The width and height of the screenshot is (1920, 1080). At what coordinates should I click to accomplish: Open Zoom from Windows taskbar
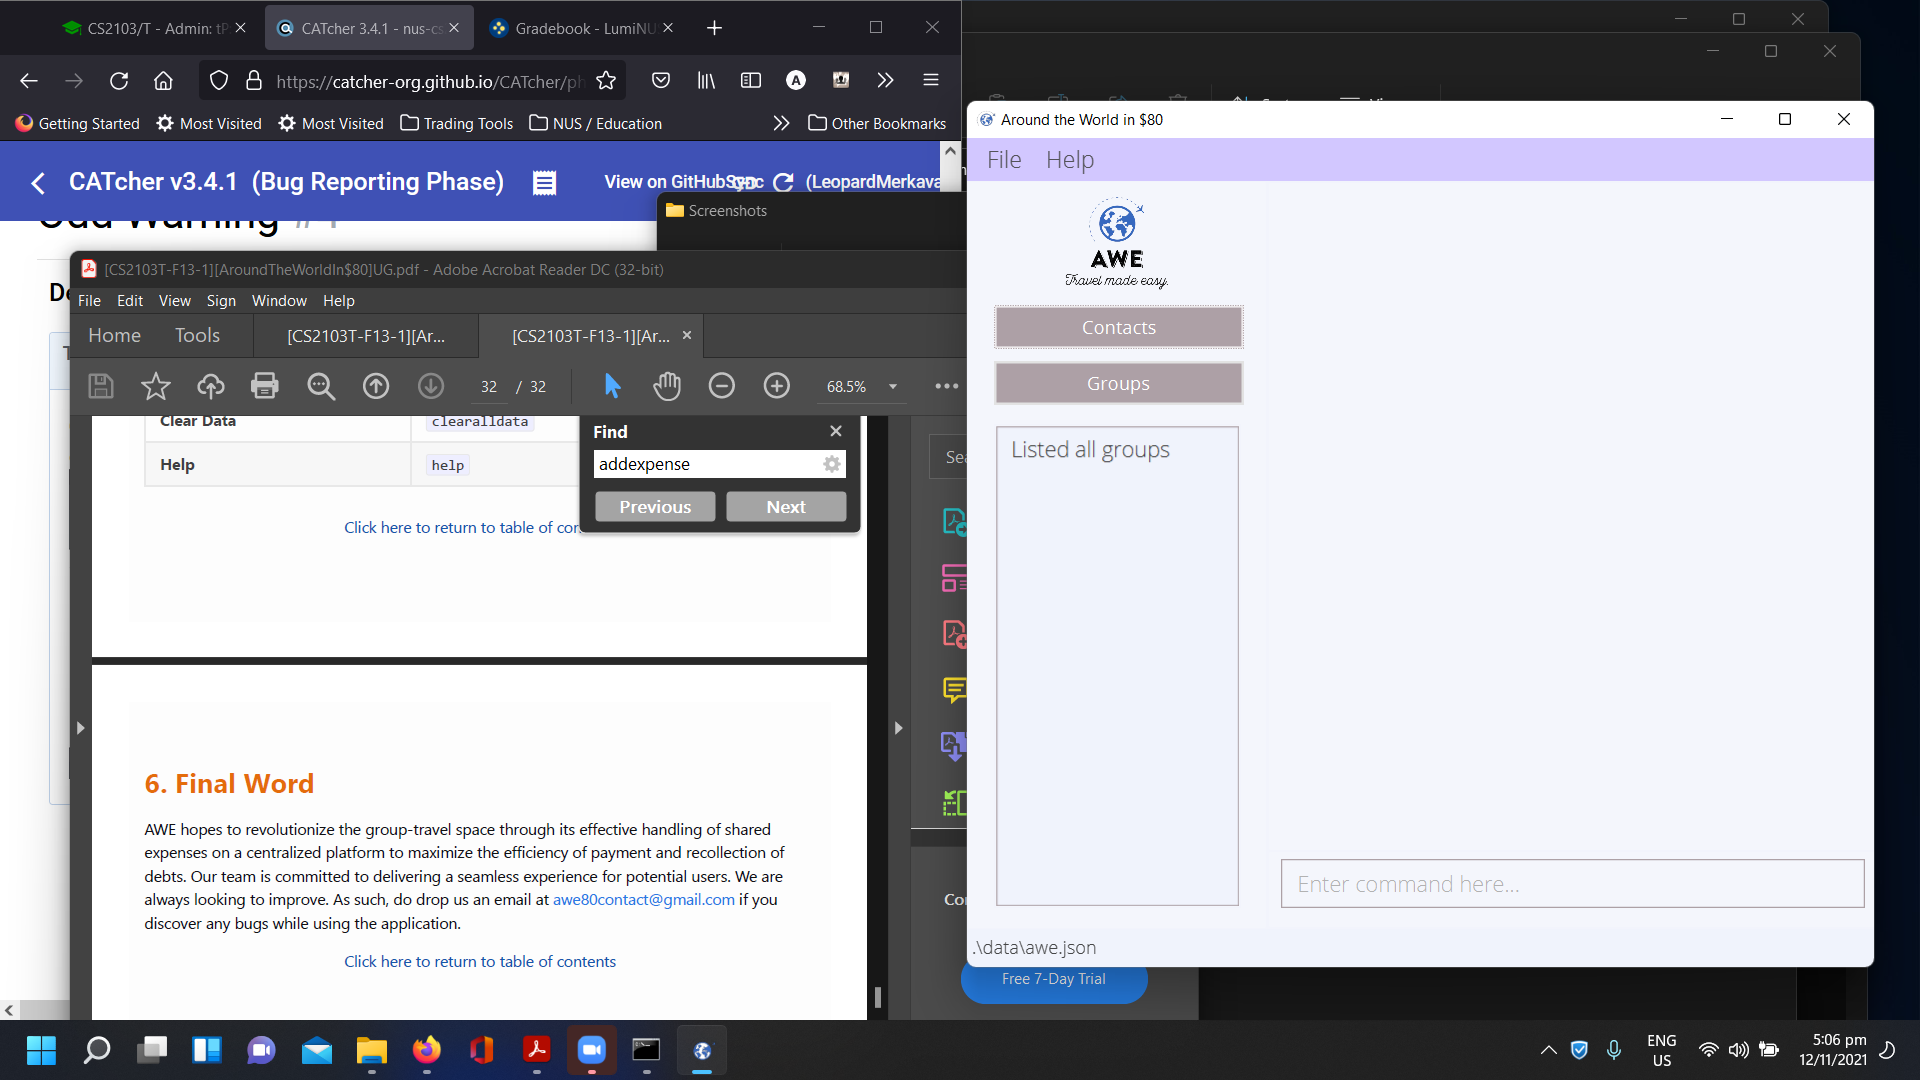591,1050
